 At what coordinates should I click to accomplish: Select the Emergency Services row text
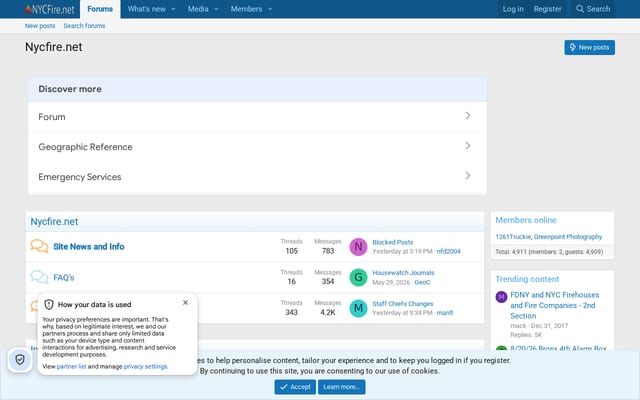point(80,177)
